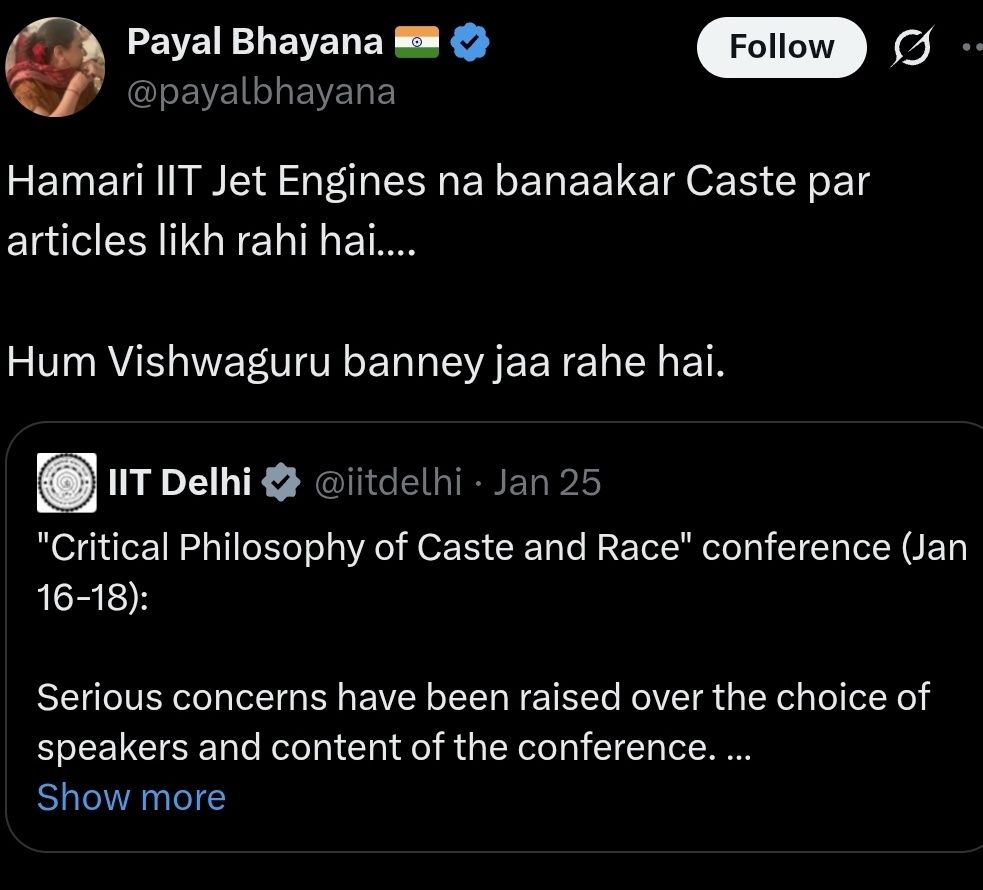This screenshot has height=890, width=983.
Task: Visit the @payalbhayana handle
Action: 261,92
